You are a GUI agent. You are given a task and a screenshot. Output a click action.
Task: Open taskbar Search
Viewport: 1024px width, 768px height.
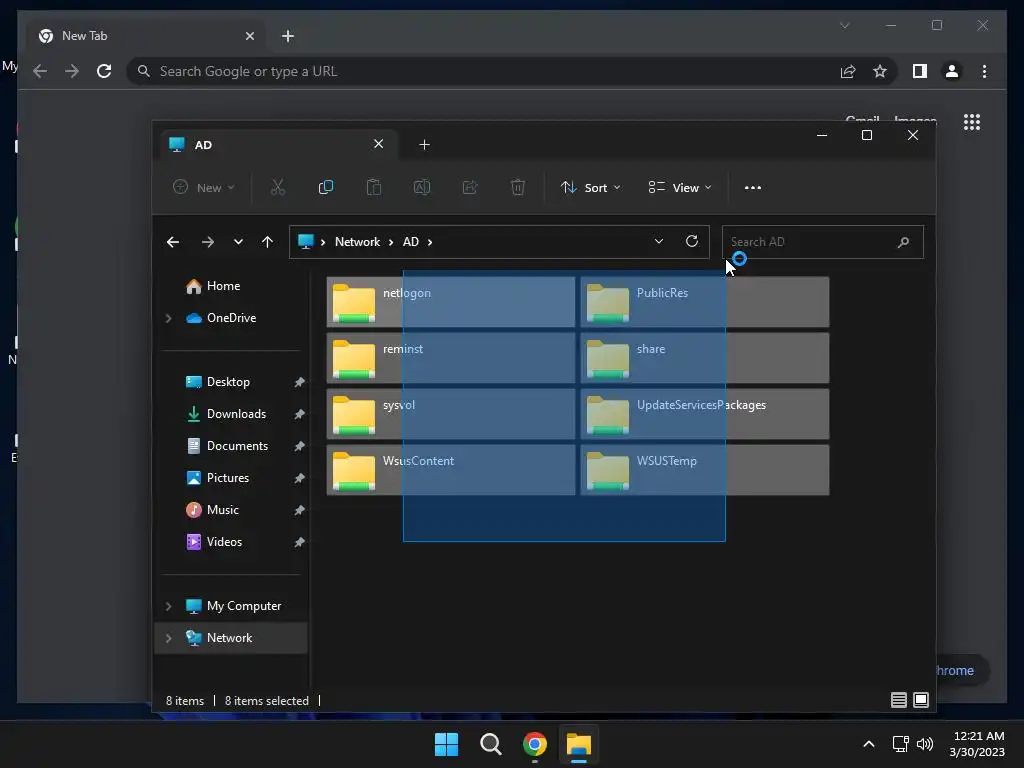coord(490,744)
